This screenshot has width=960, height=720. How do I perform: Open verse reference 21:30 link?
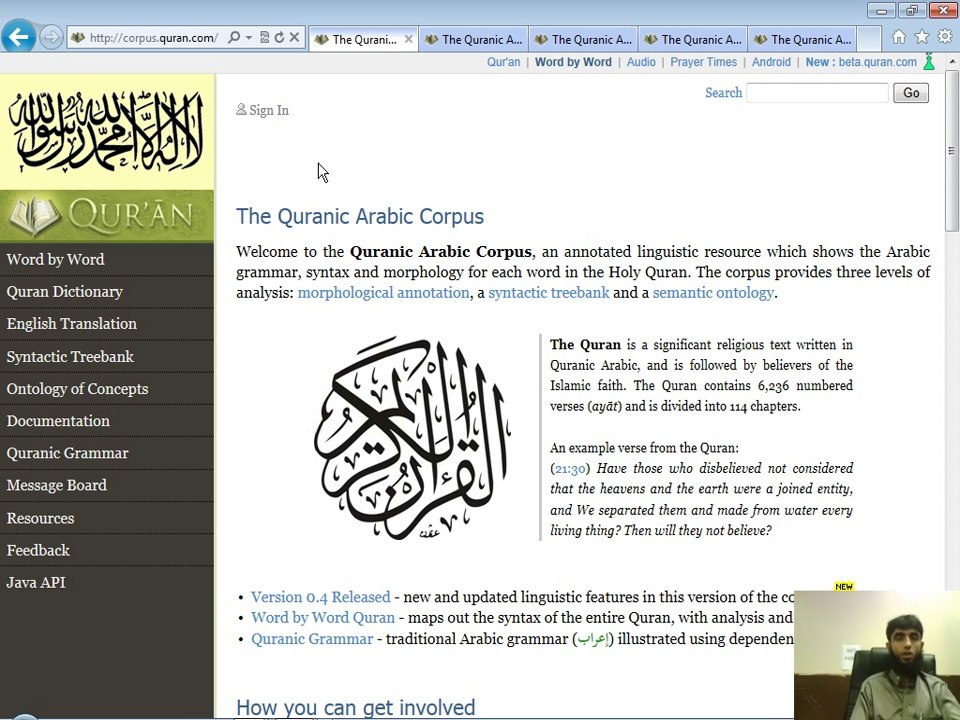[x=569, y=469]
